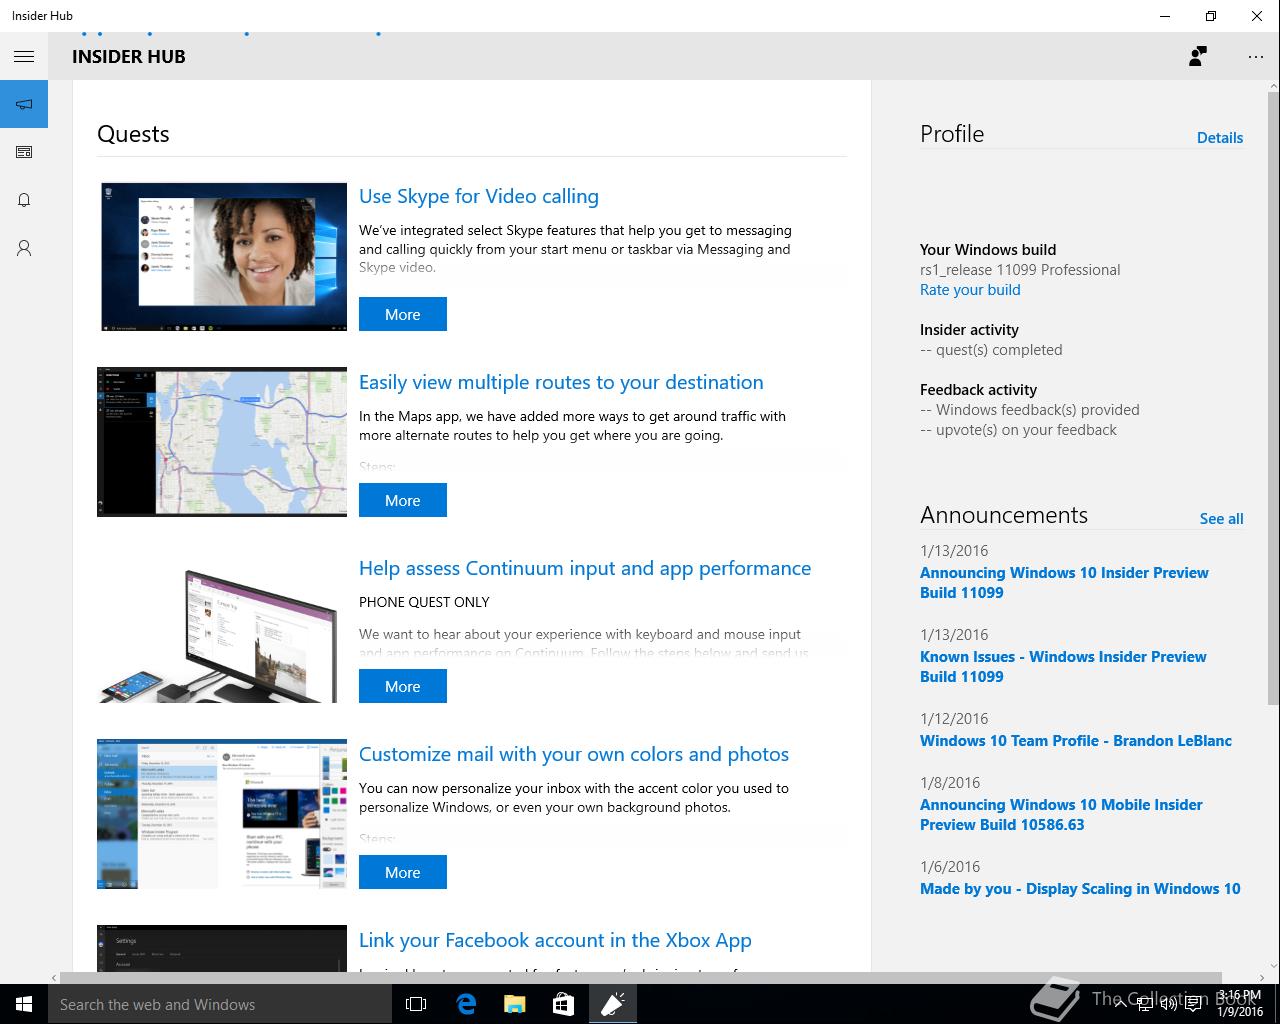Screen dimensions: 1280x1024
Task: Click the Maps routes thumbnail
Action: (222, 442)
